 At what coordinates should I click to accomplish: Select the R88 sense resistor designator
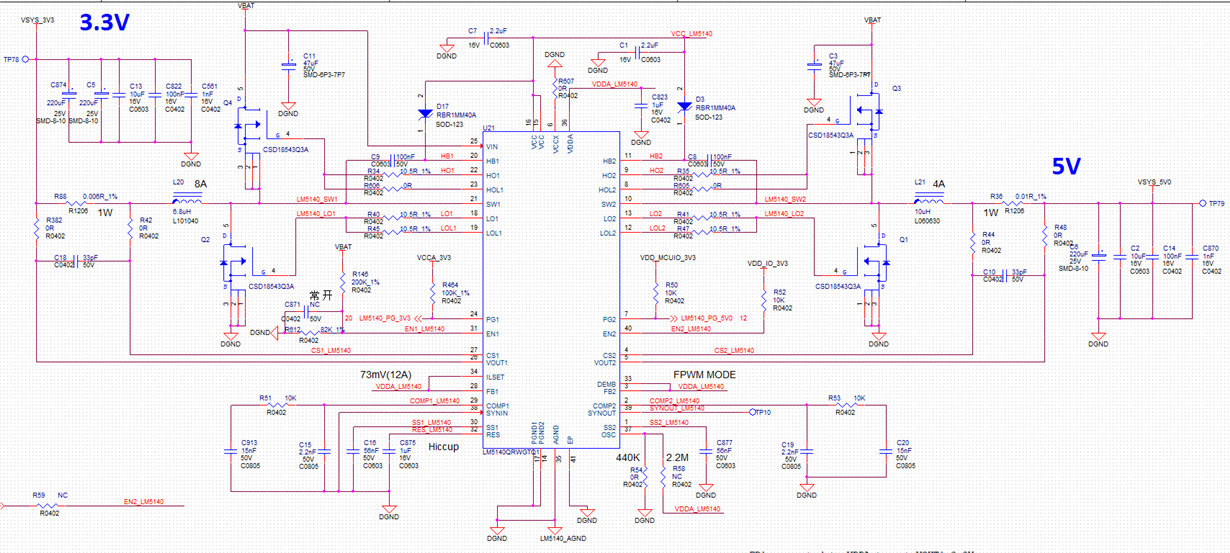(60, 196)
